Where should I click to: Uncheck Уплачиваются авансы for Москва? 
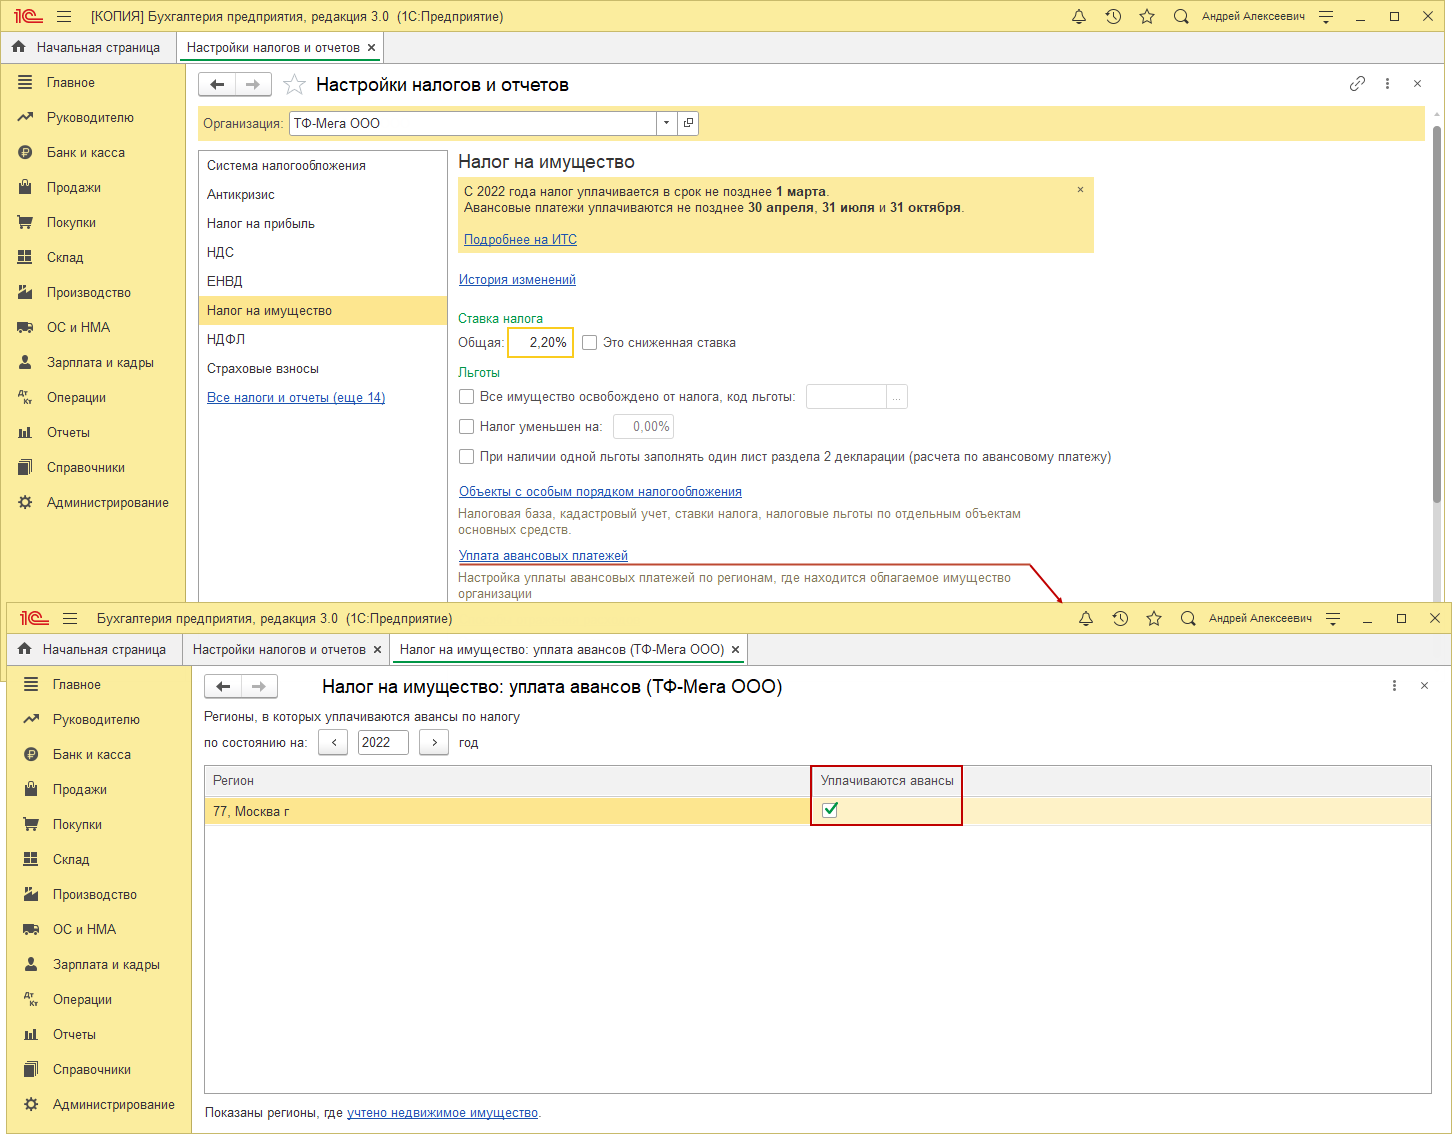coord(830,810)
